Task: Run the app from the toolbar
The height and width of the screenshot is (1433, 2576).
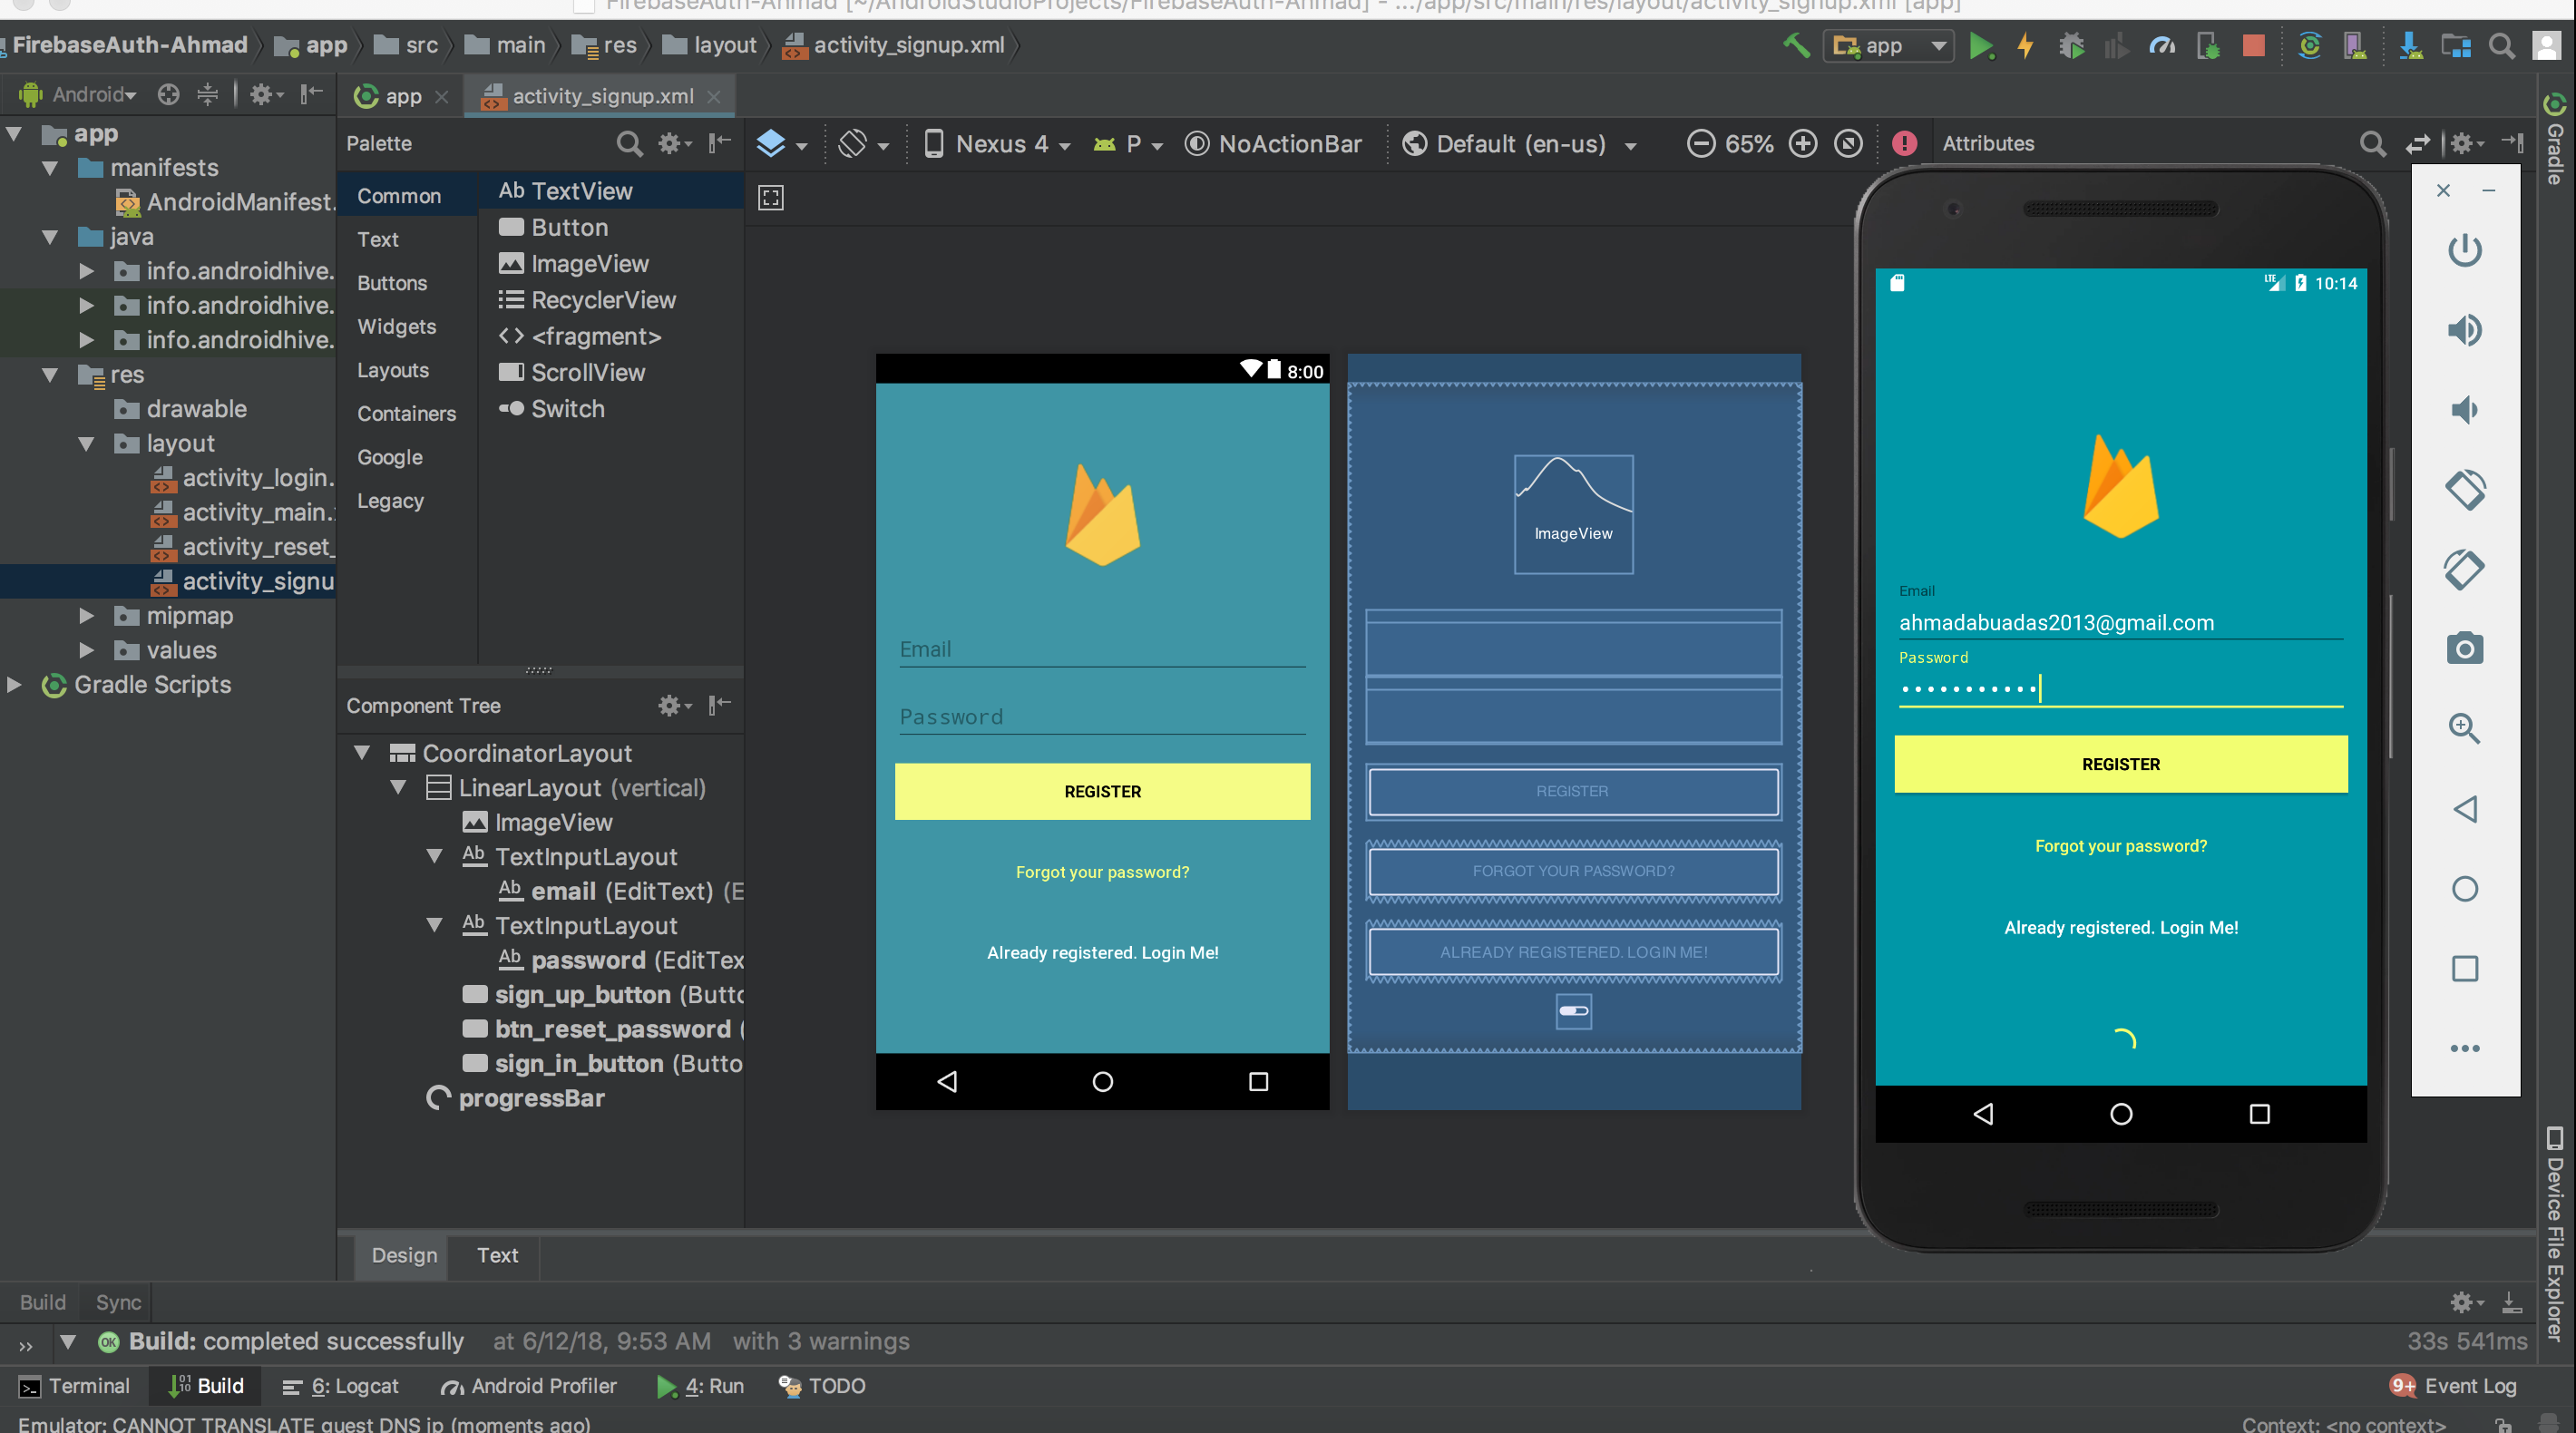Action: click(1981, 46)
